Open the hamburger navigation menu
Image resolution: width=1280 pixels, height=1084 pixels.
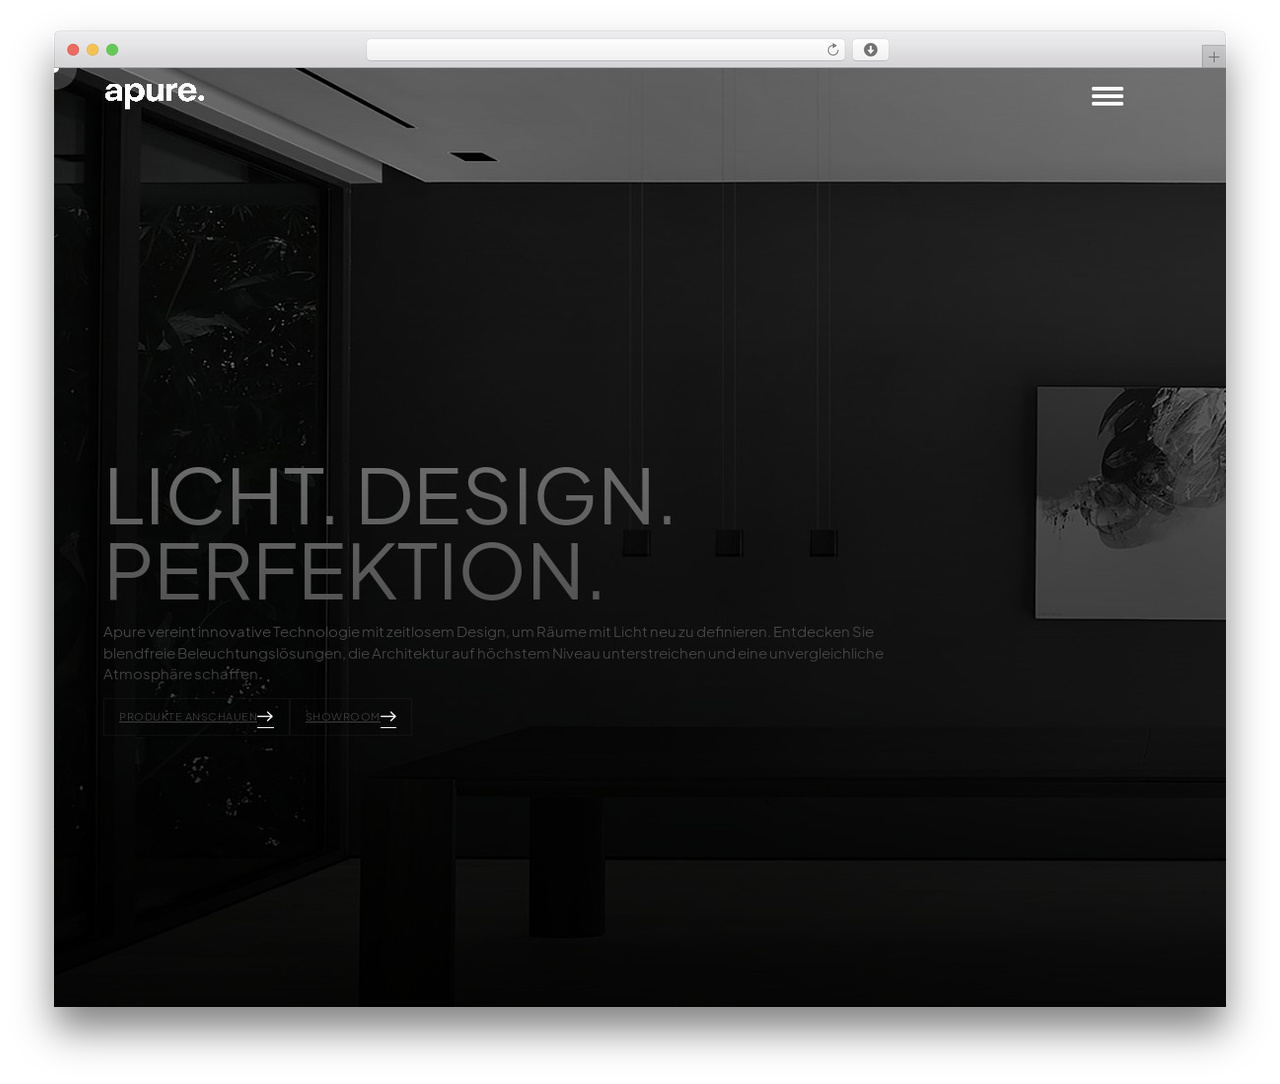(1107, 96)
